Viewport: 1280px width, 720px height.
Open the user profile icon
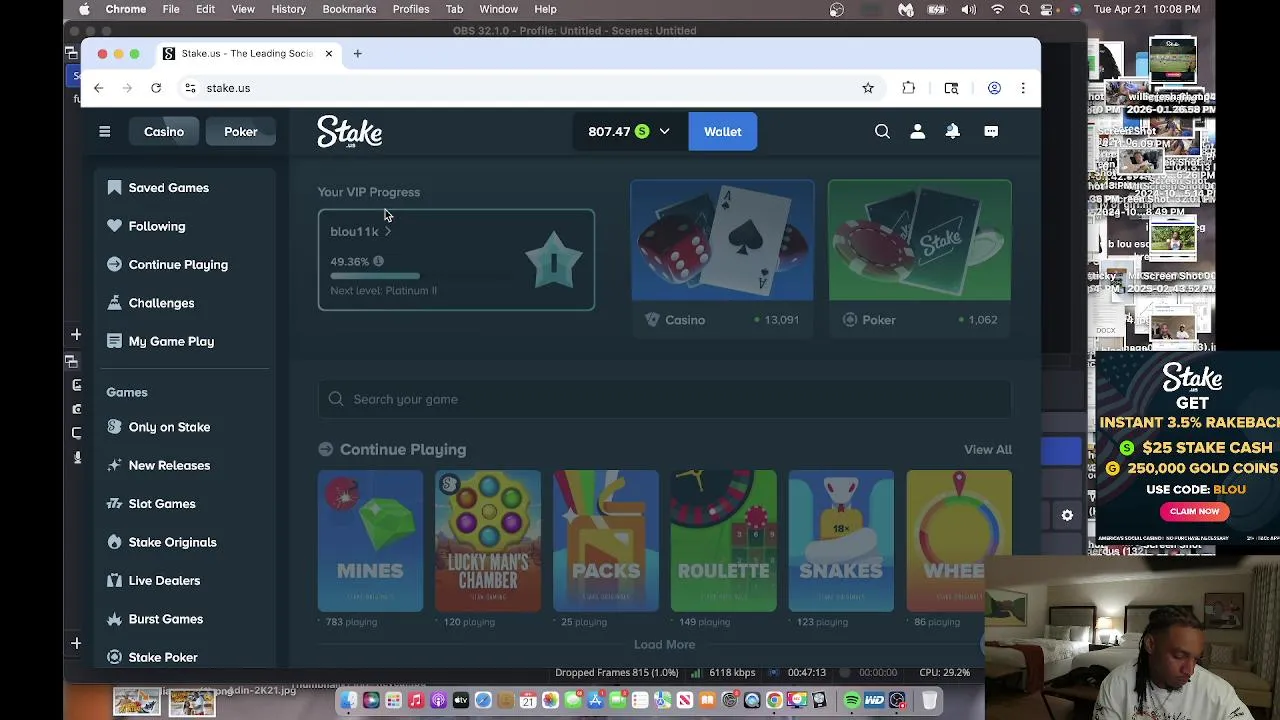click(x=917, y=131)
